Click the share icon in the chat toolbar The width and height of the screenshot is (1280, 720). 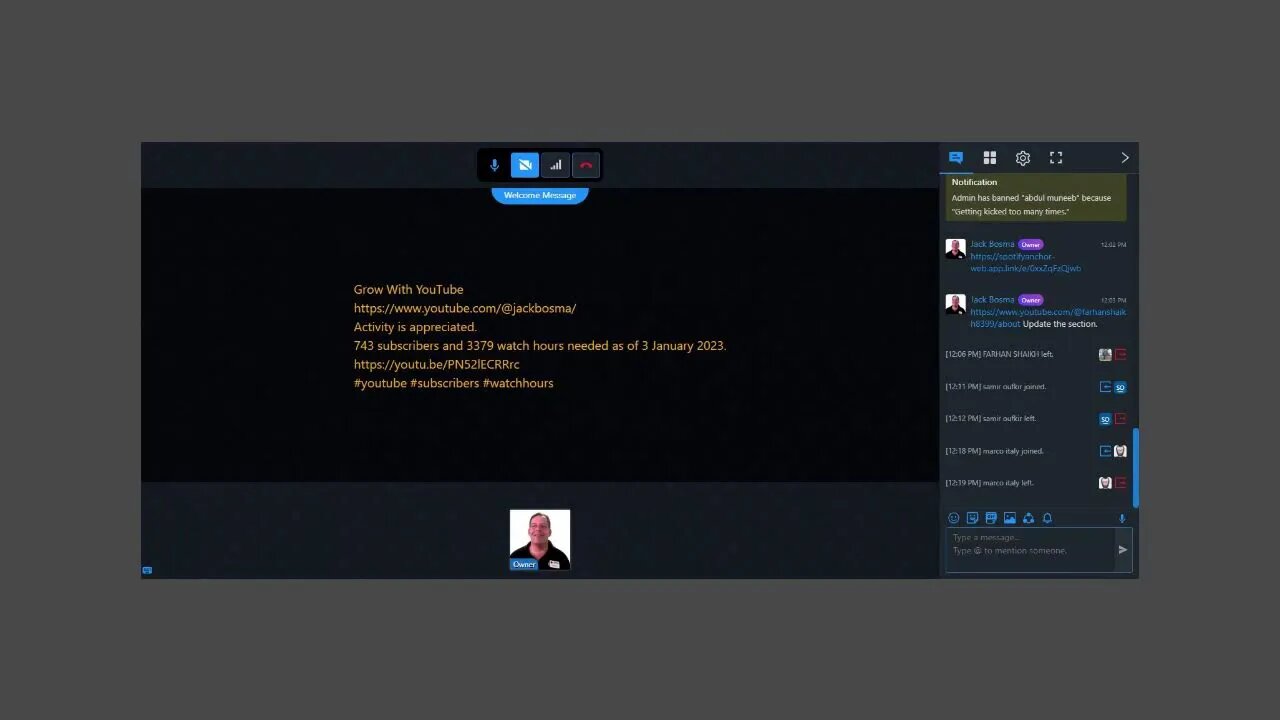pyautogui.click(x=1028, y=518)
